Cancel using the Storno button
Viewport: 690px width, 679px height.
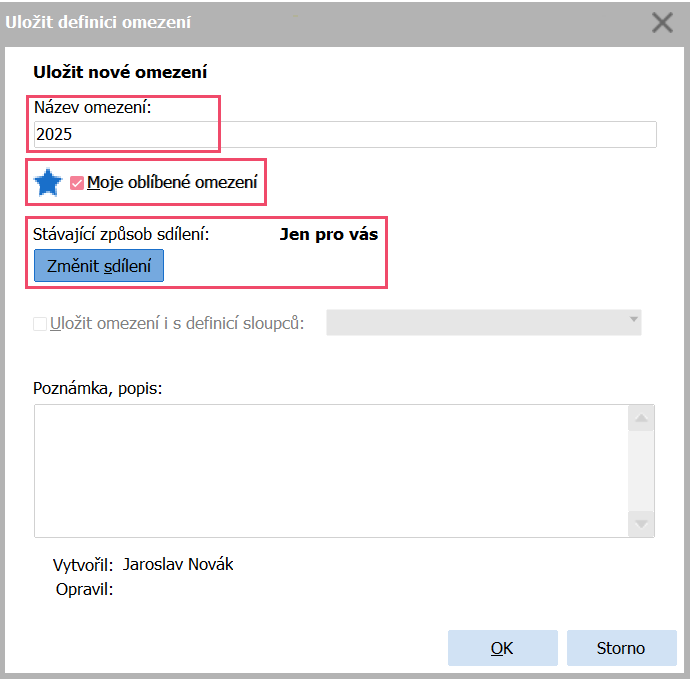pyautogui.click(x=621, y=648)
